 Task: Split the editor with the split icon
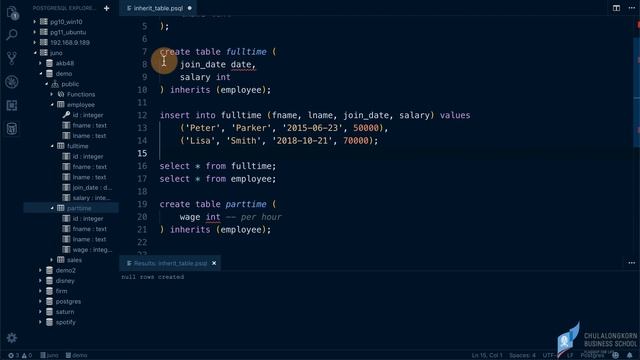point(616,8)
